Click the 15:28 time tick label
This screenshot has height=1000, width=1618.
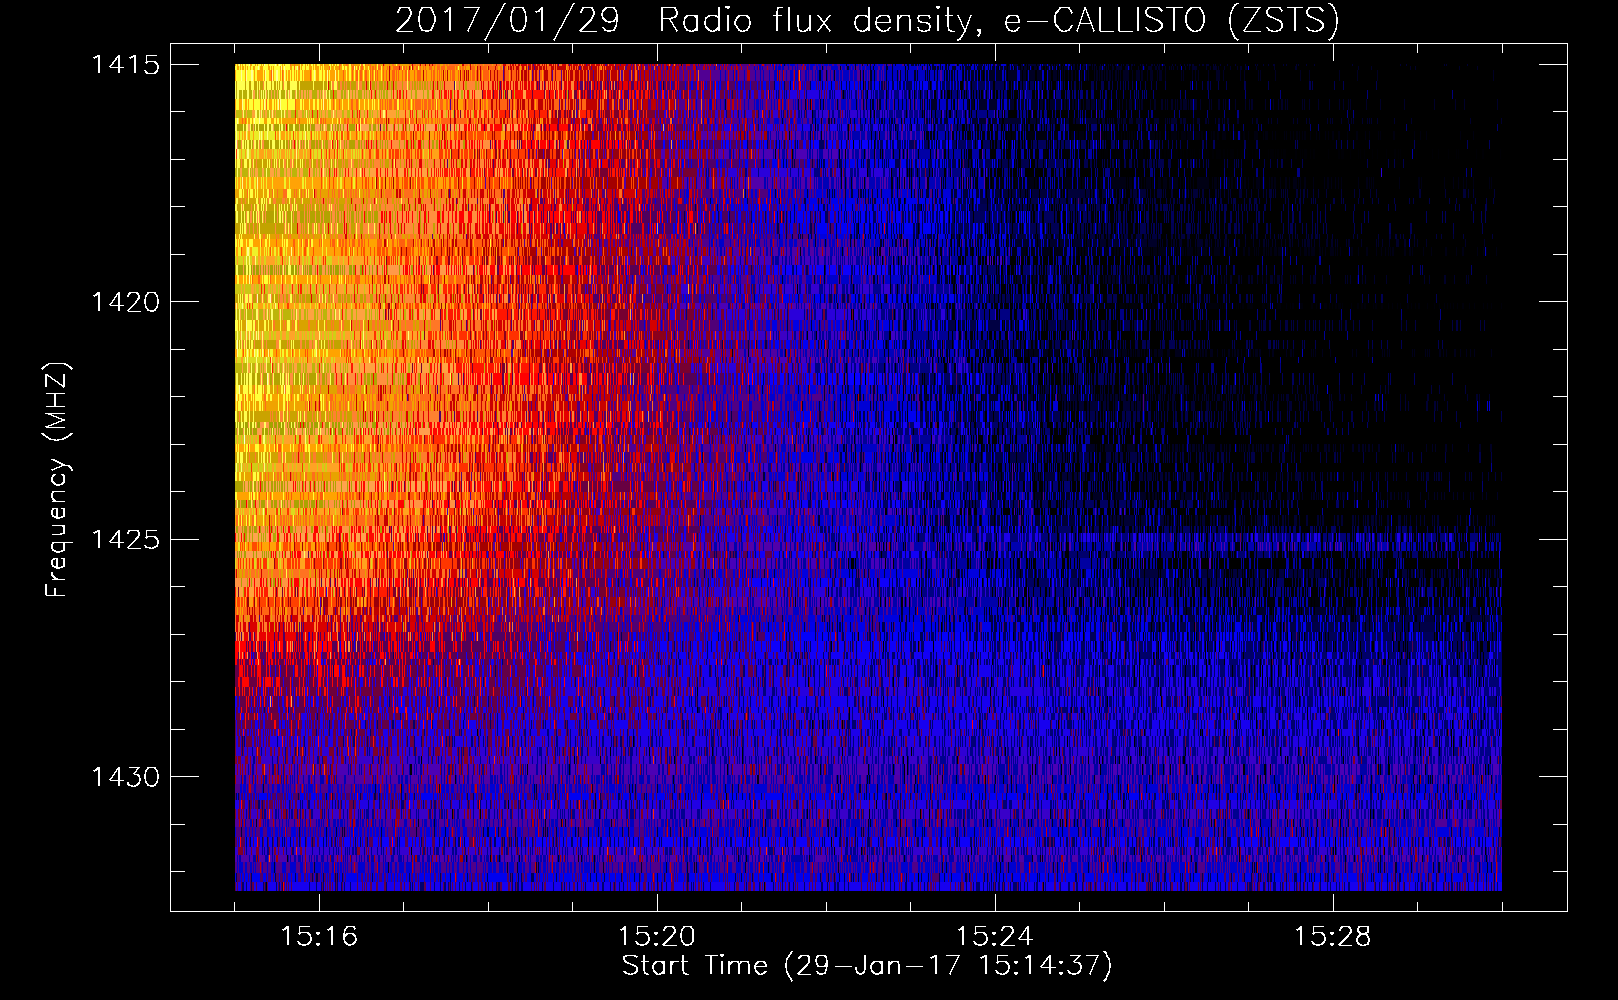(1333, 937)
